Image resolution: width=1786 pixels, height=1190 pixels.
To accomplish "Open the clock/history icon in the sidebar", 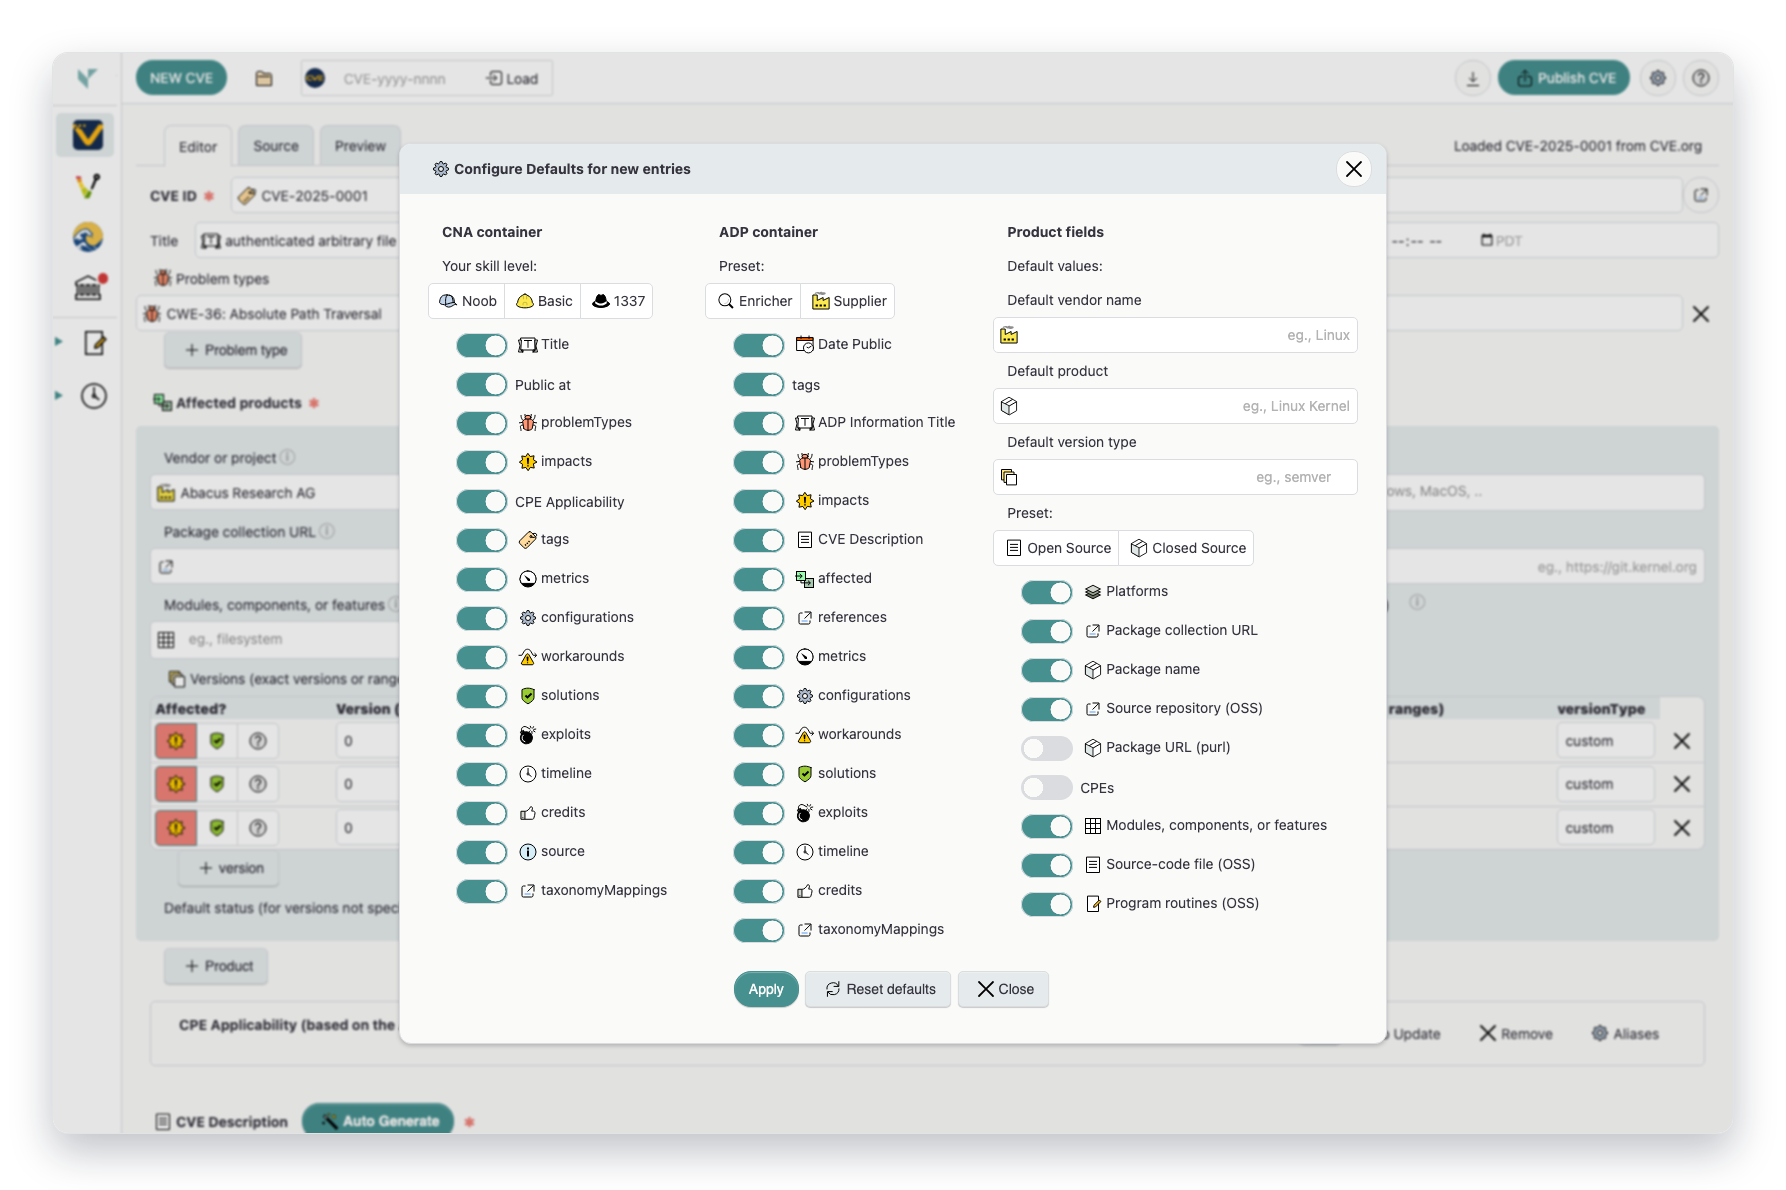I will (95, 396).
